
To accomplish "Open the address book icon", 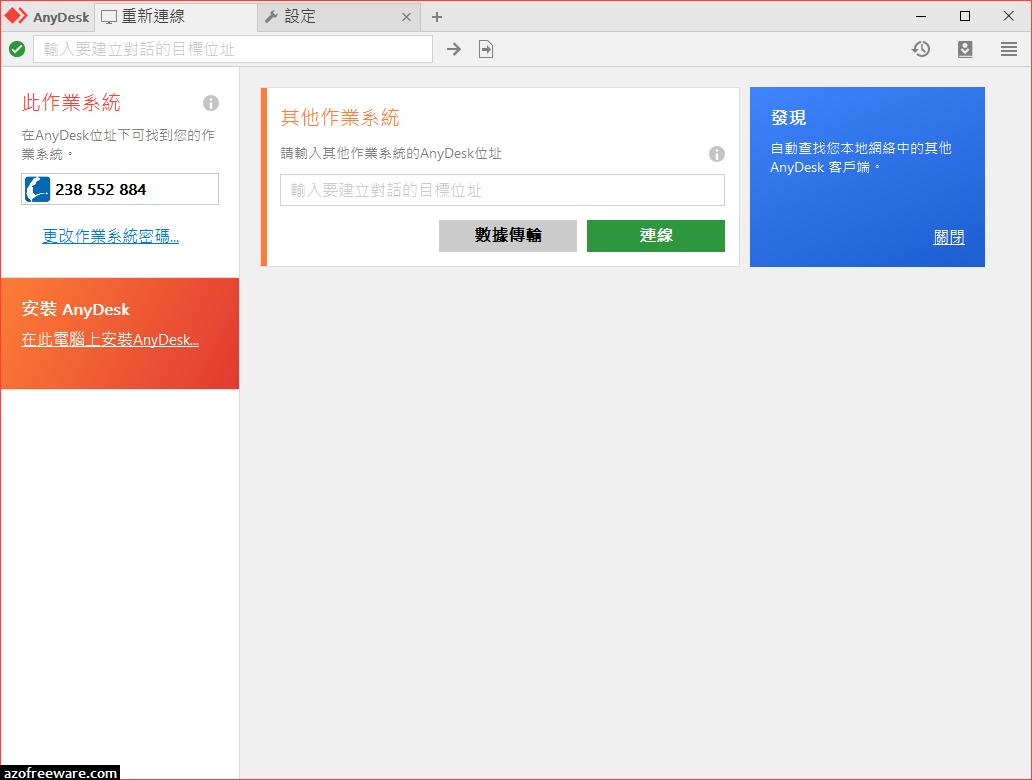I will pos(965,49).
